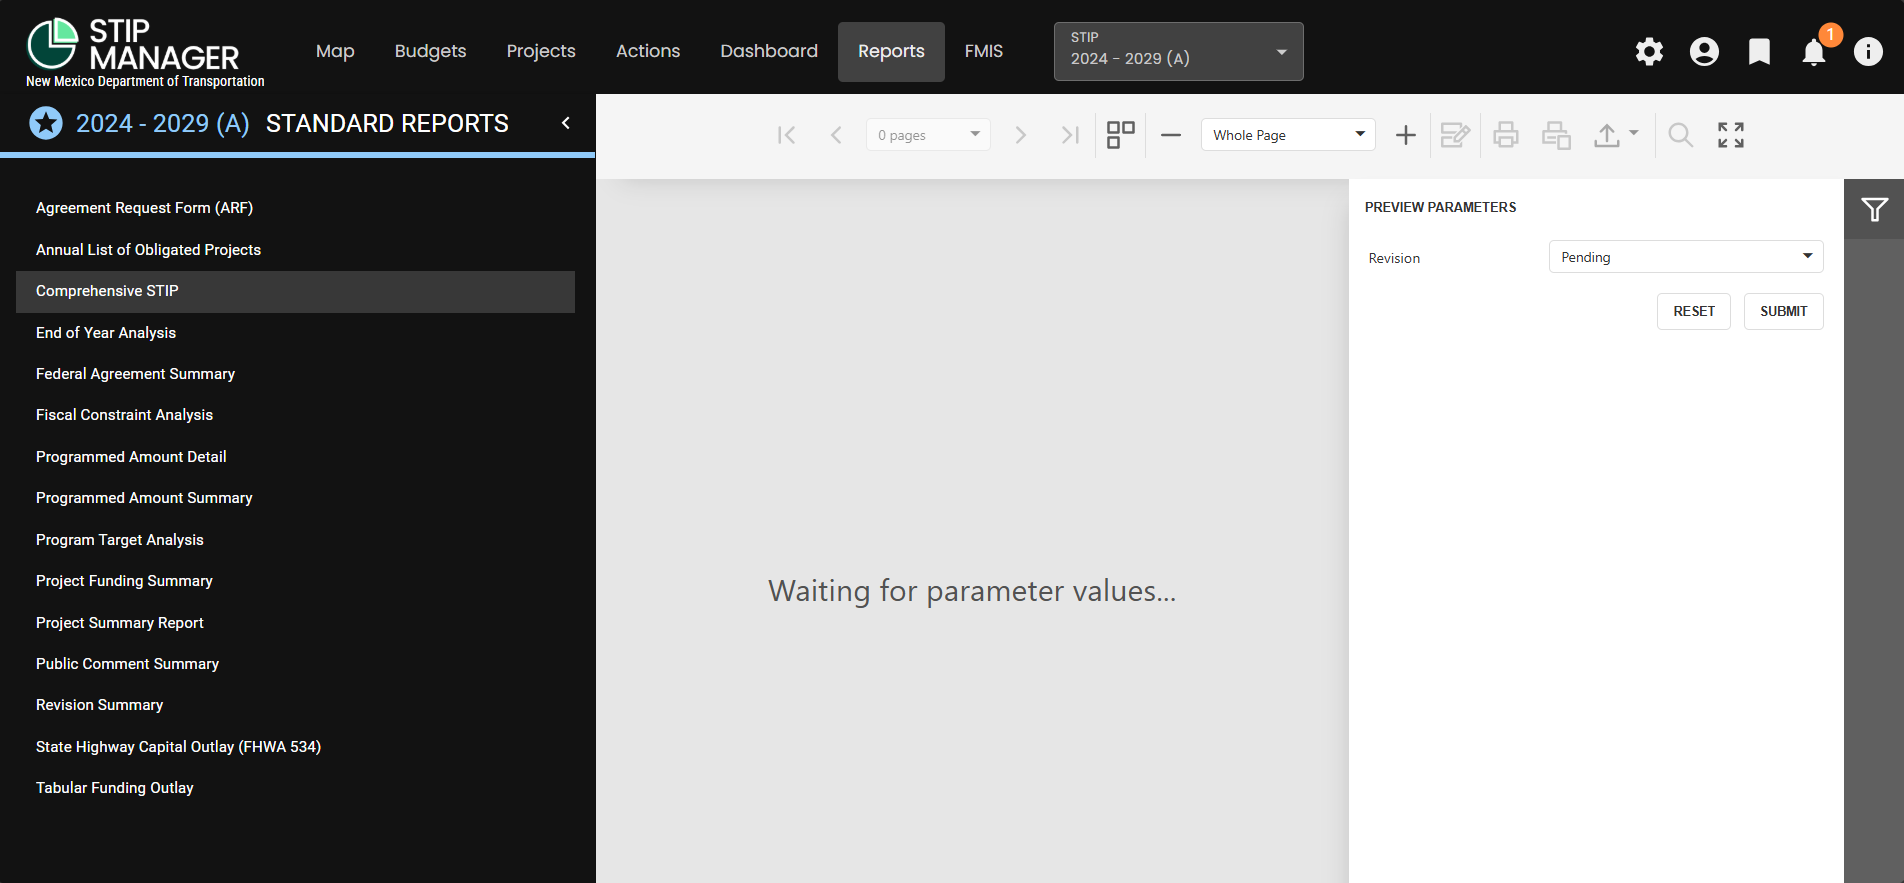
Task: Expand the Revision Pending dropdown
Action: pos(1685,257)
